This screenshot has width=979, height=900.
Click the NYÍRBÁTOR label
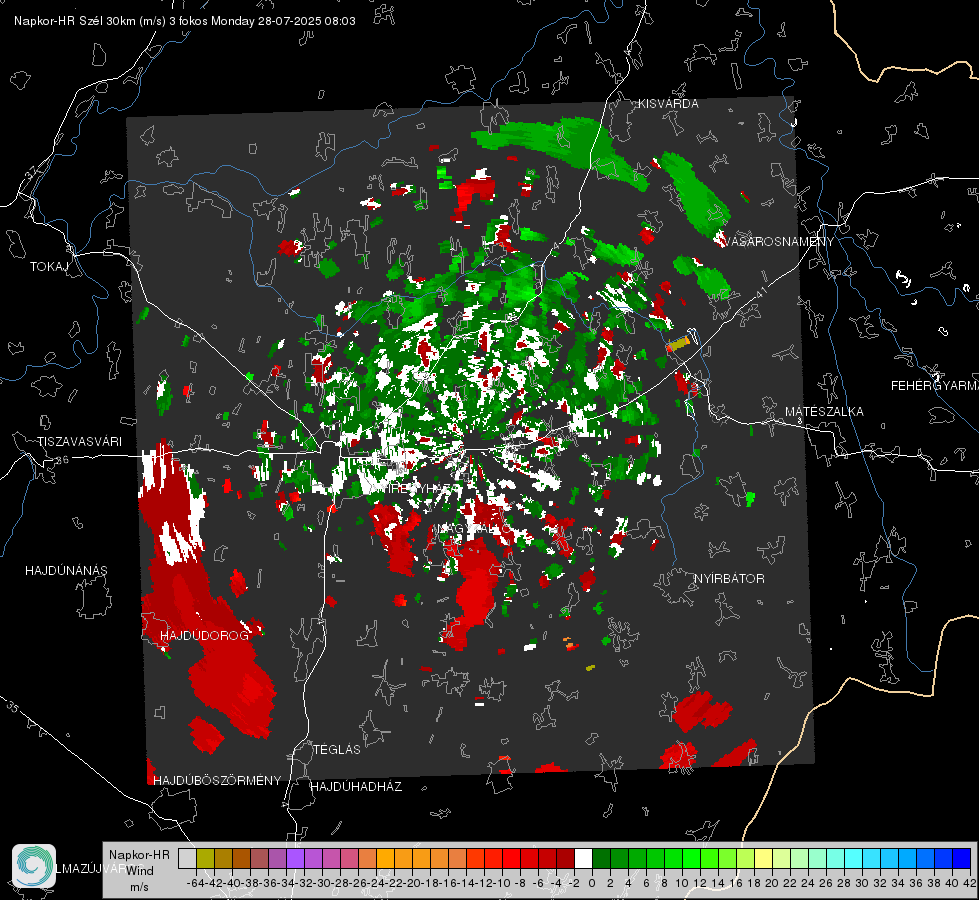click(x=729, y=578)
